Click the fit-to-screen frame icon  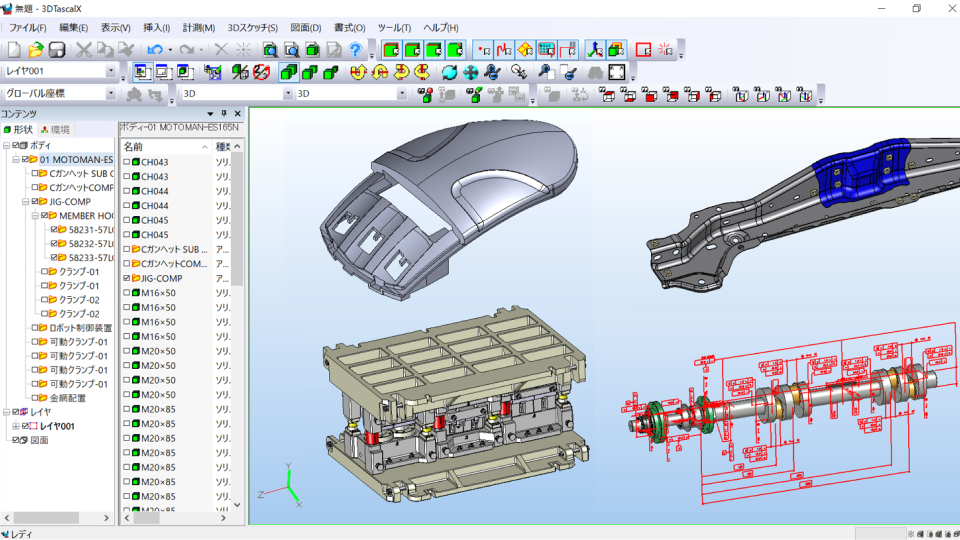point(617,72)
